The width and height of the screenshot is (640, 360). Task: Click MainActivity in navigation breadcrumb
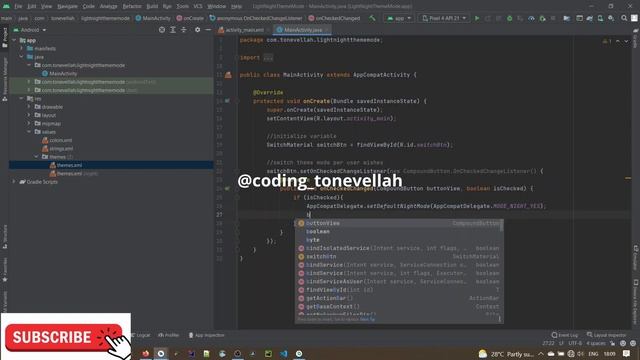click(x=153, y=18)
